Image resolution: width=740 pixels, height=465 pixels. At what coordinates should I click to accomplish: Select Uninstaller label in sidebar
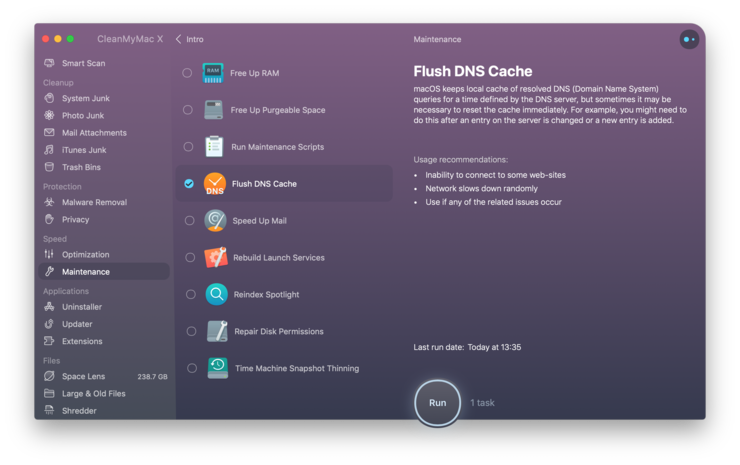(x=82, y=307)
